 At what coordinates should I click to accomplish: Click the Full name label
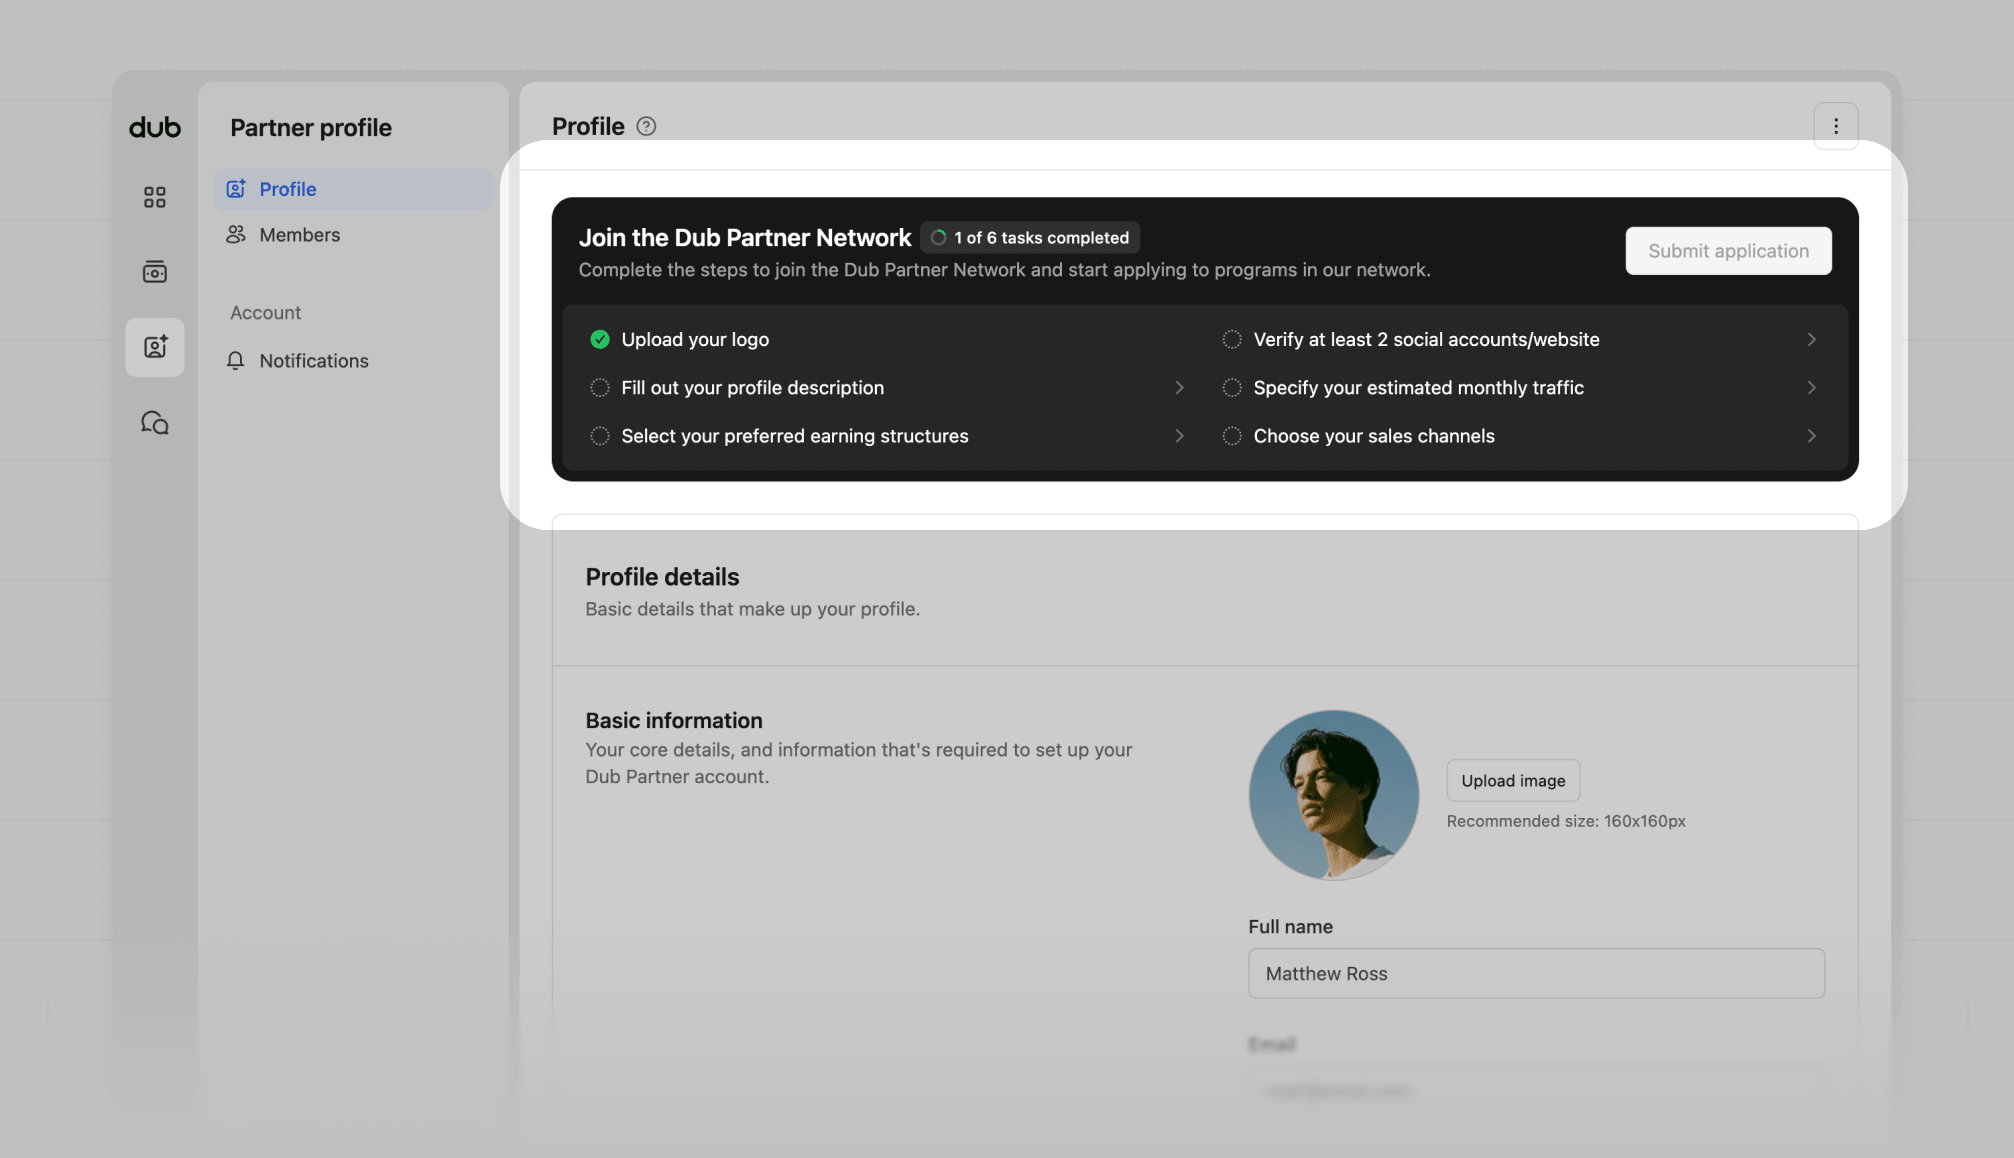click(x=1290, y=927)
